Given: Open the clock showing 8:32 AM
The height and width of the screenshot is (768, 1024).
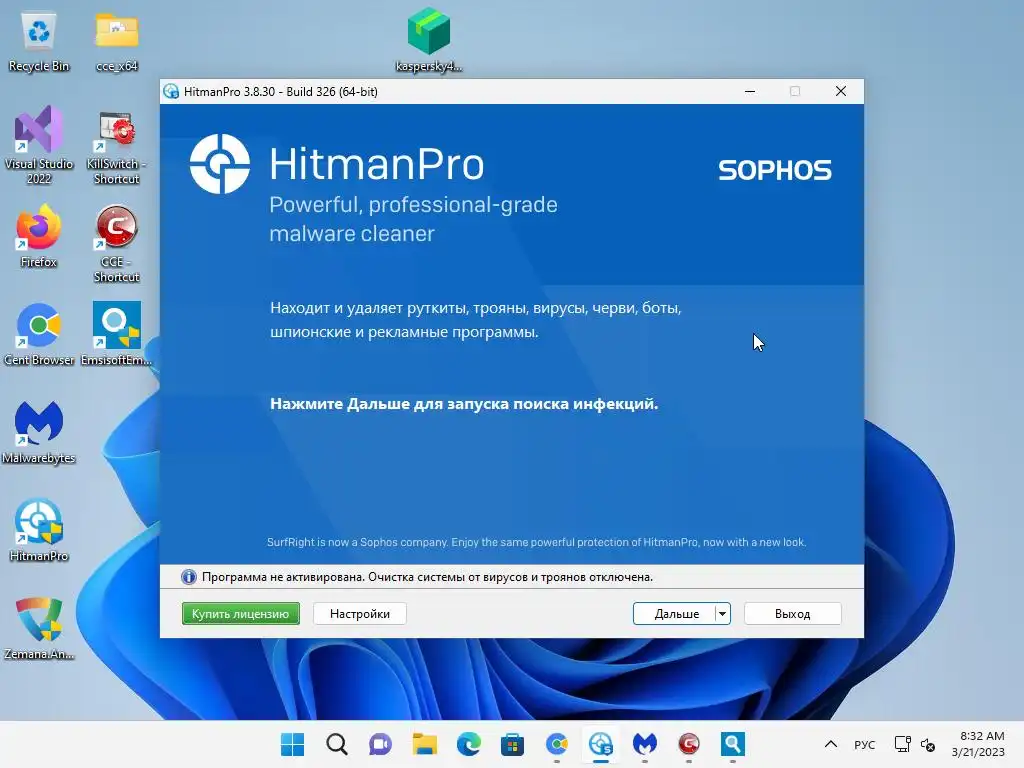Looking at the screenshot, I should (978, 744).
